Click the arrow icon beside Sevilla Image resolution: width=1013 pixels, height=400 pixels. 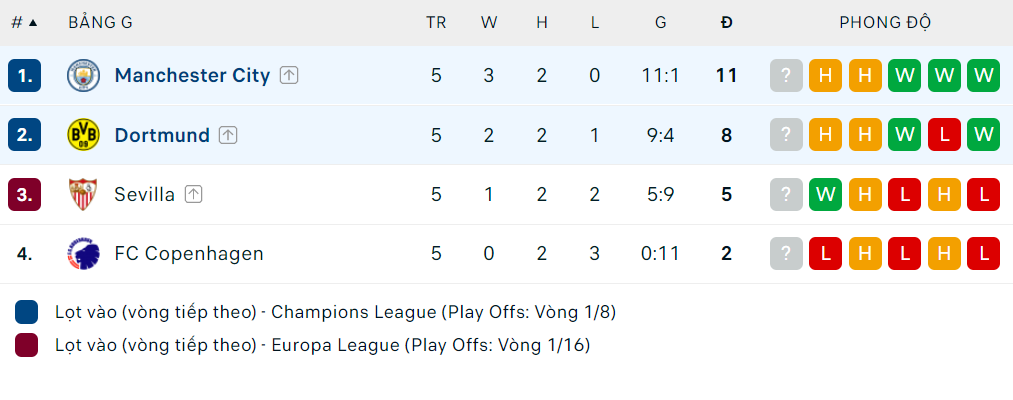[x=193, y=194]
